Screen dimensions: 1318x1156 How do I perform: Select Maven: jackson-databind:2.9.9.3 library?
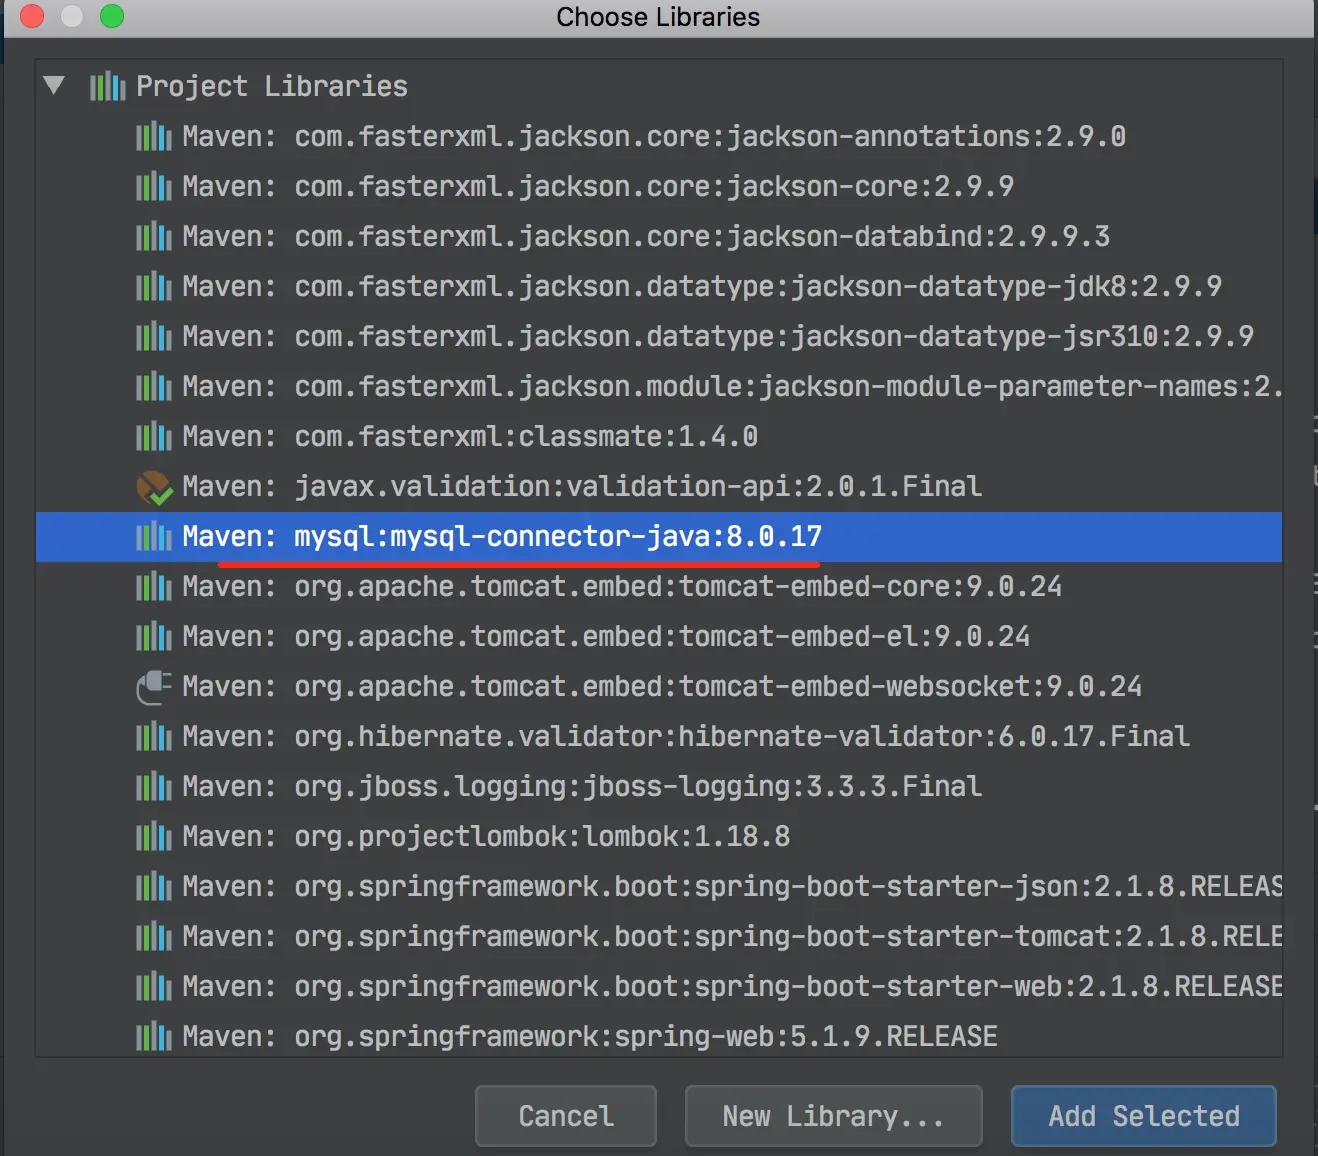click(659, 236)
